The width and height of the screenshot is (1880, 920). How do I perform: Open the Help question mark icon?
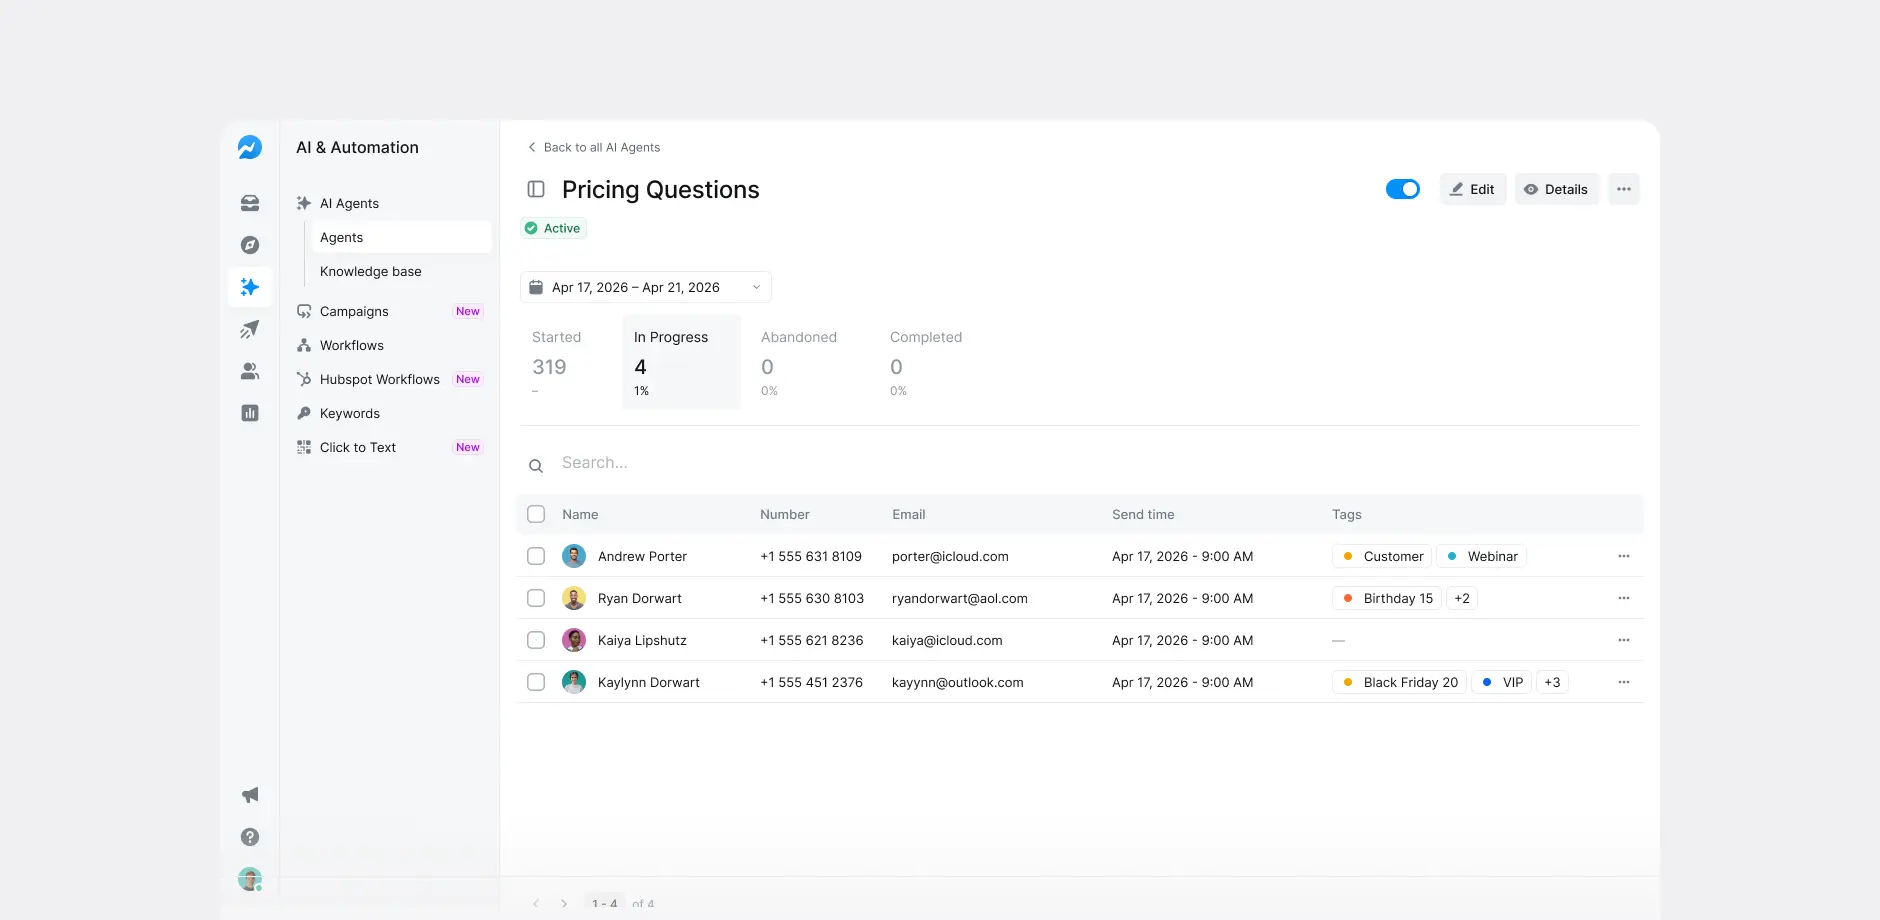250,837
